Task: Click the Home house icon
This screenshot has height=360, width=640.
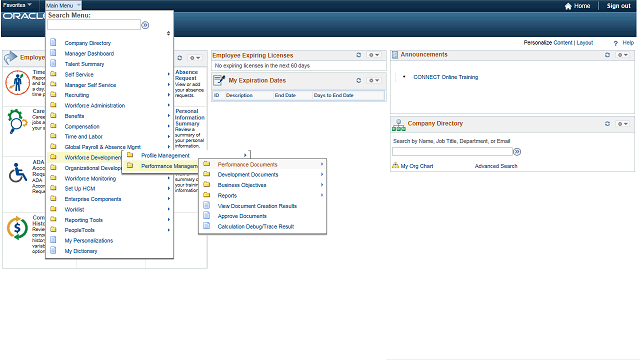Action: pos(568,6)
